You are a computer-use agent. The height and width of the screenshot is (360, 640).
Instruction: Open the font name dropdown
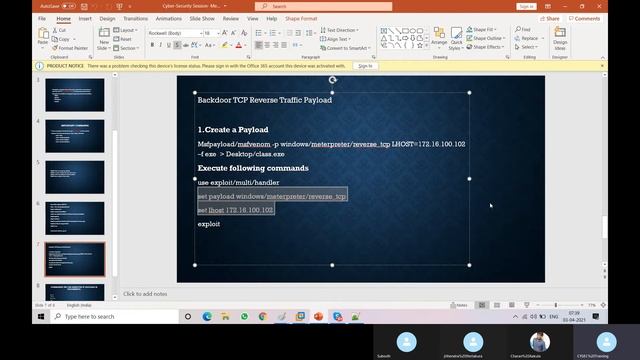pos(201,33)
